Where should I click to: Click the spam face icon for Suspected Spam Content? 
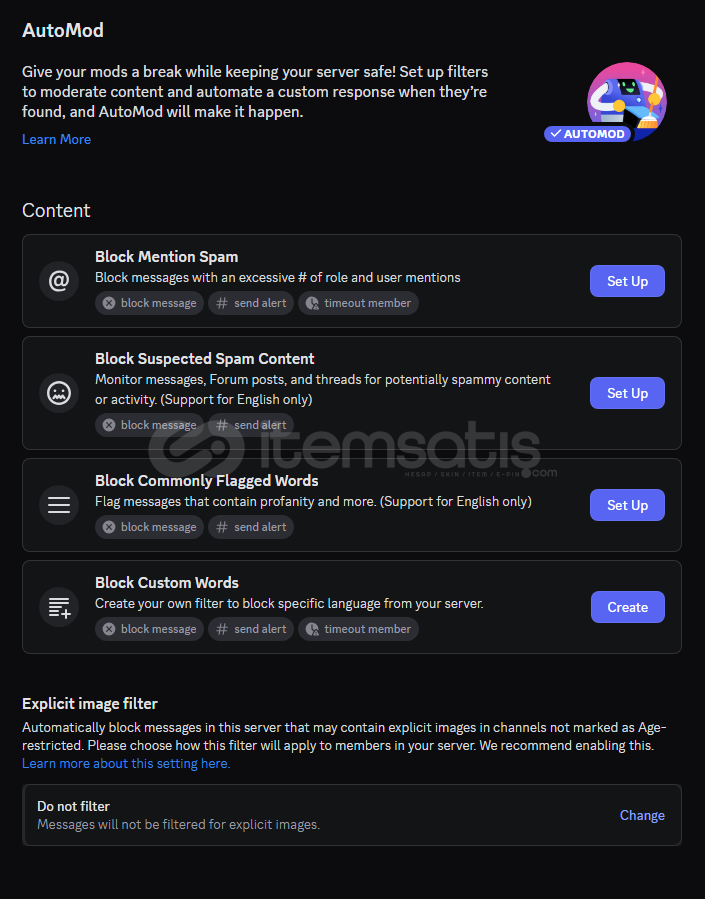pyautogui.click(x=58, y=393)
